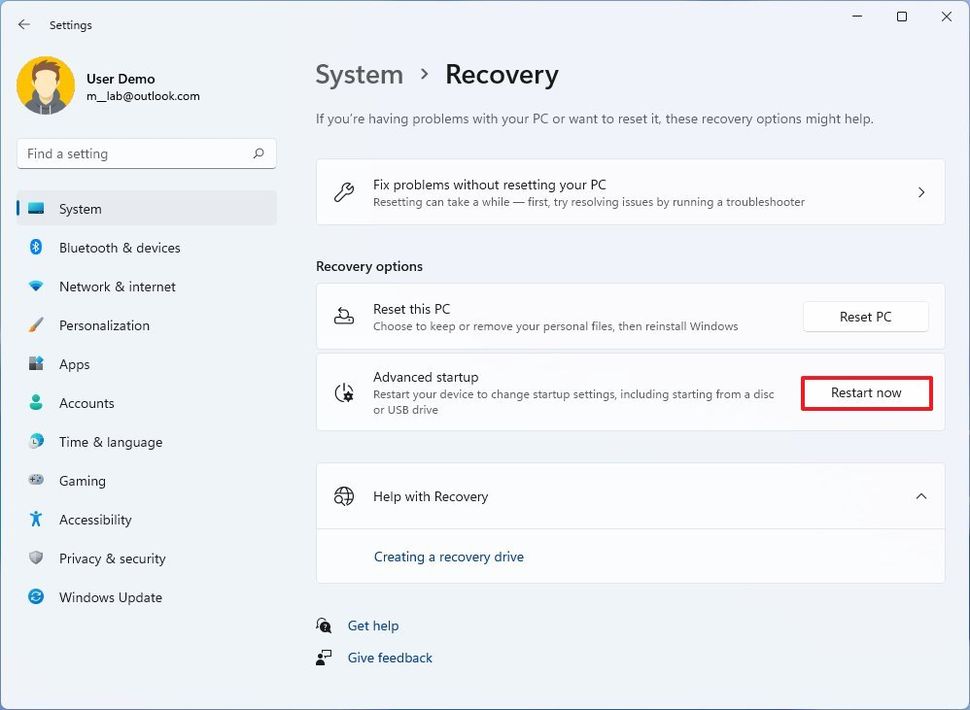Click the Restart now button
This screenshot has height=710, width=970.
pyautogui.click(x=865, y=393)
